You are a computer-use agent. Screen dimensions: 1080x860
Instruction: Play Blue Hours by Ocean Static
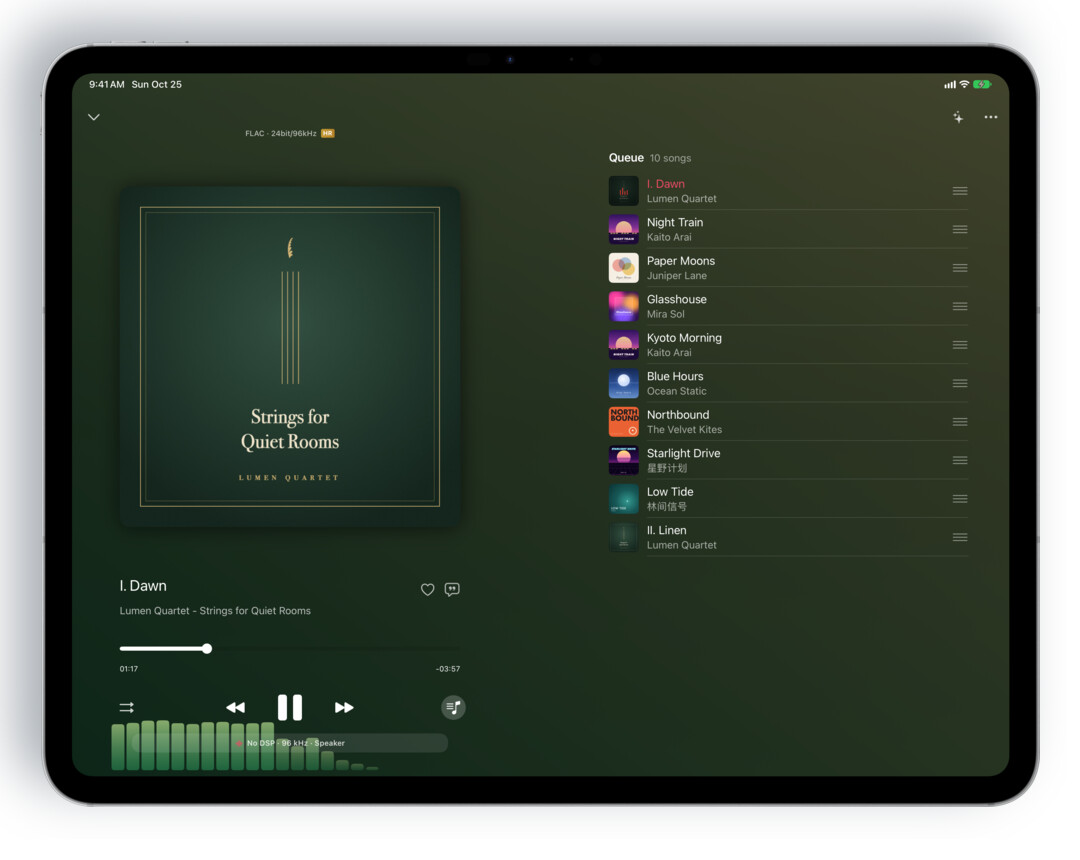[788, 384]
